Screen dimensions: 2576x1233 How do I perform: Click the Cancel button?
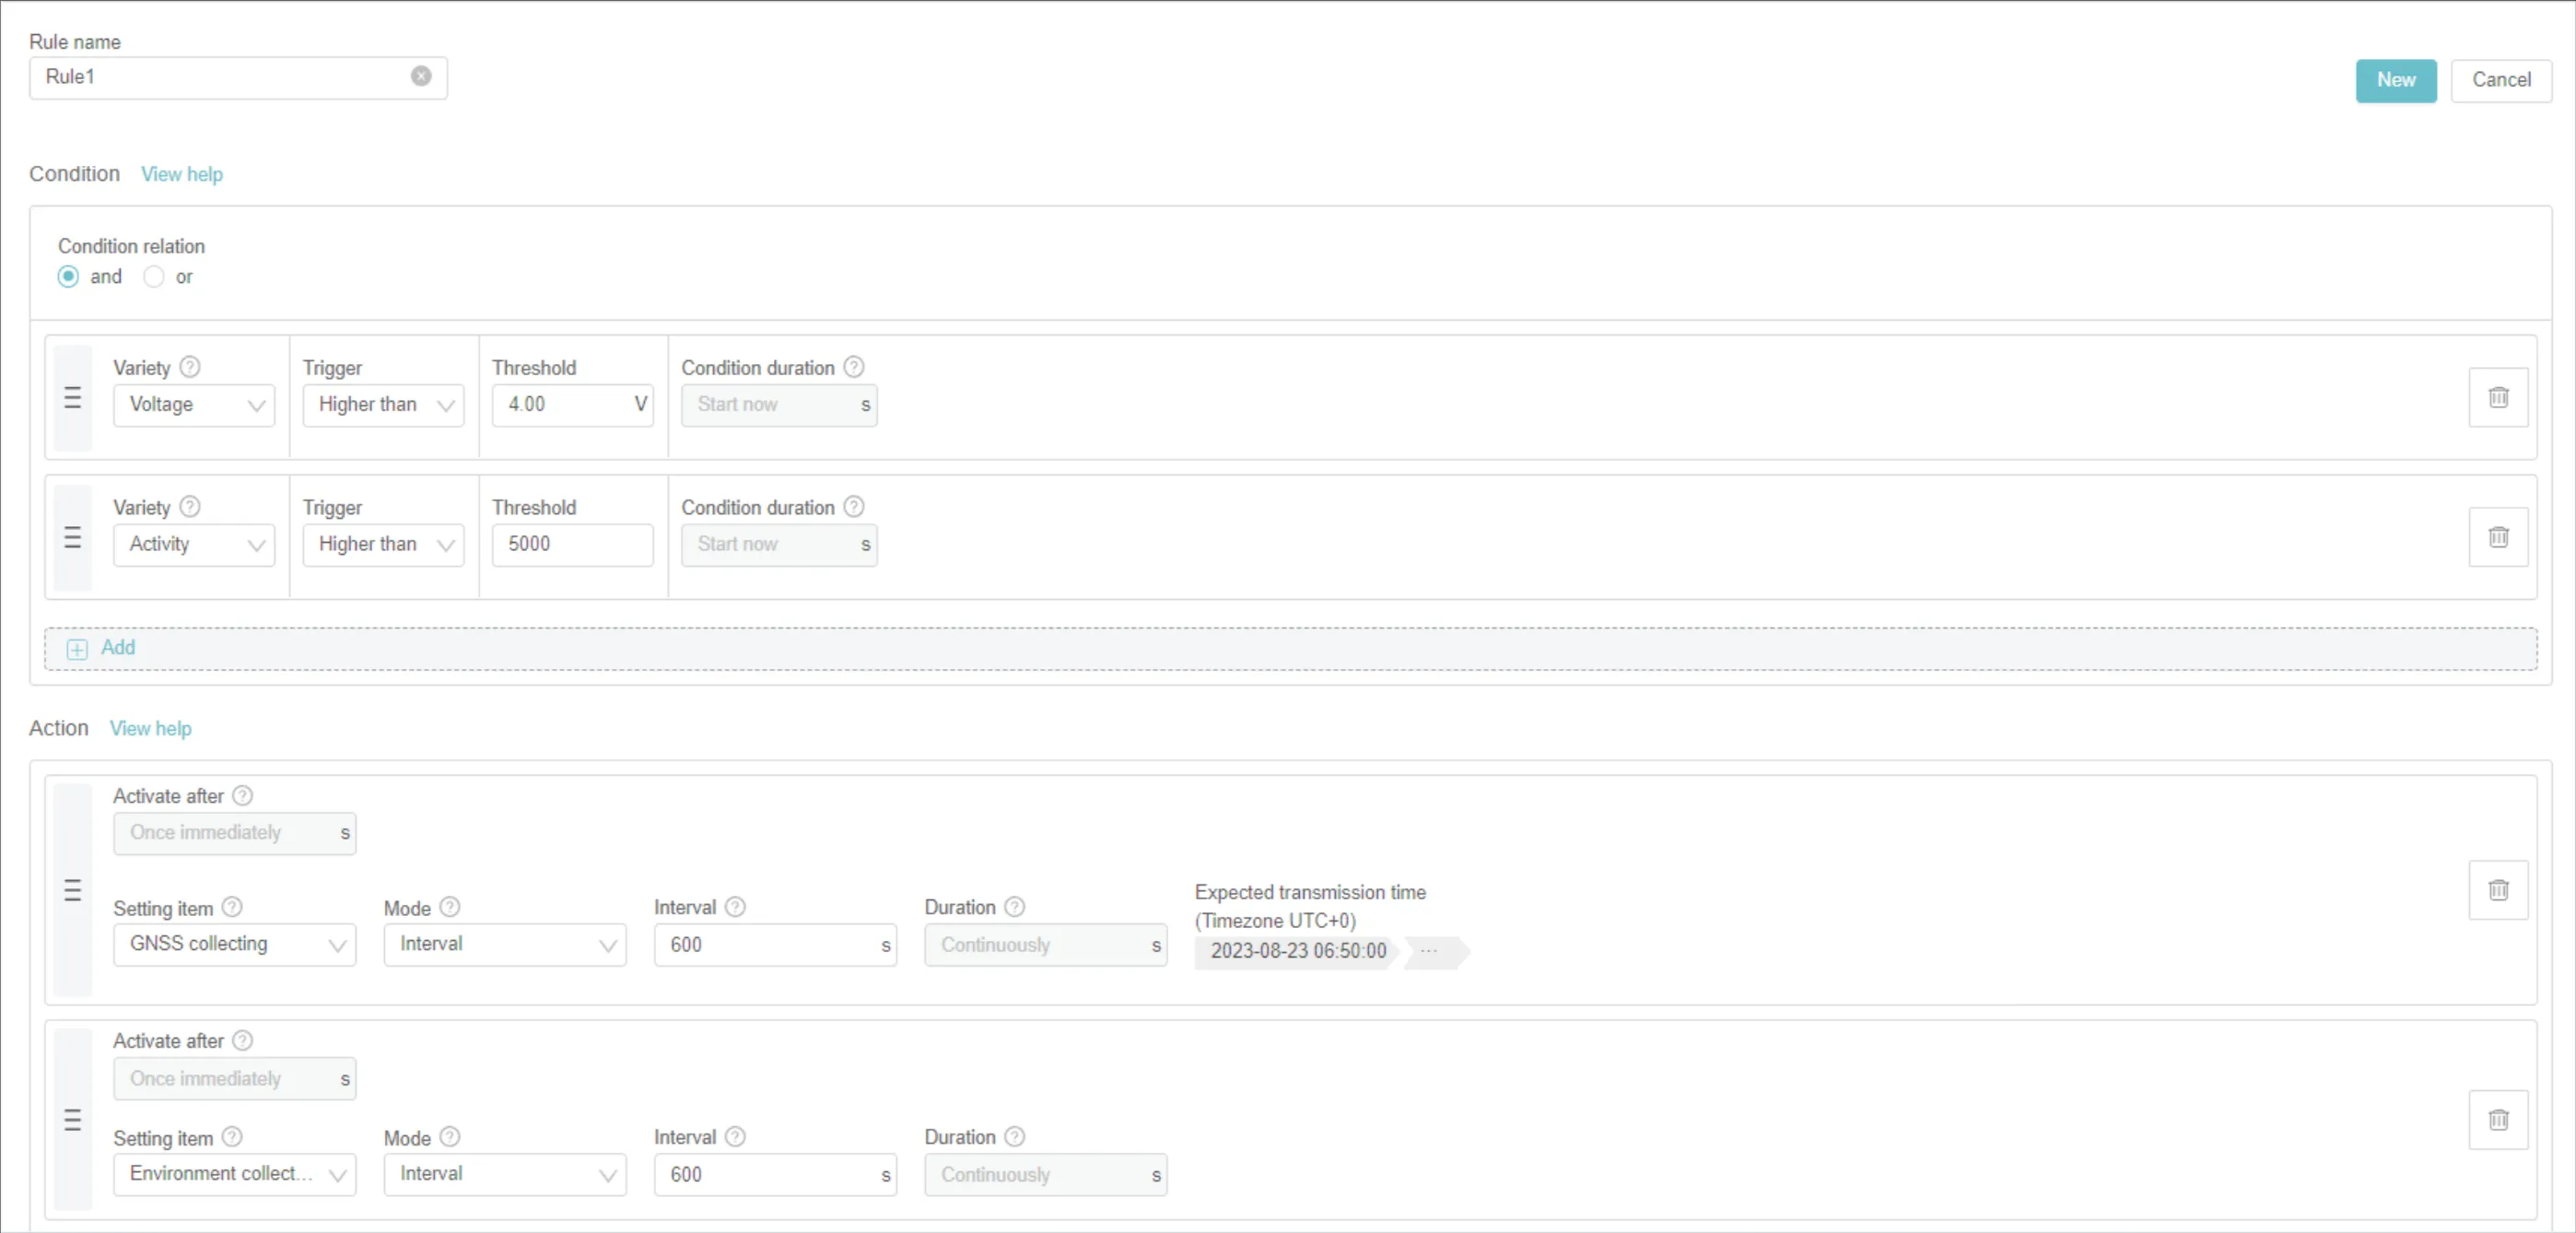point(2500,80)
